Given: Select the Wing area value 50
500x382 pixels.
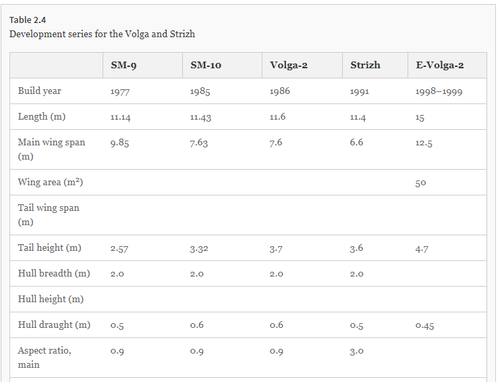Looking at the screenshot, I should [421, 183].
